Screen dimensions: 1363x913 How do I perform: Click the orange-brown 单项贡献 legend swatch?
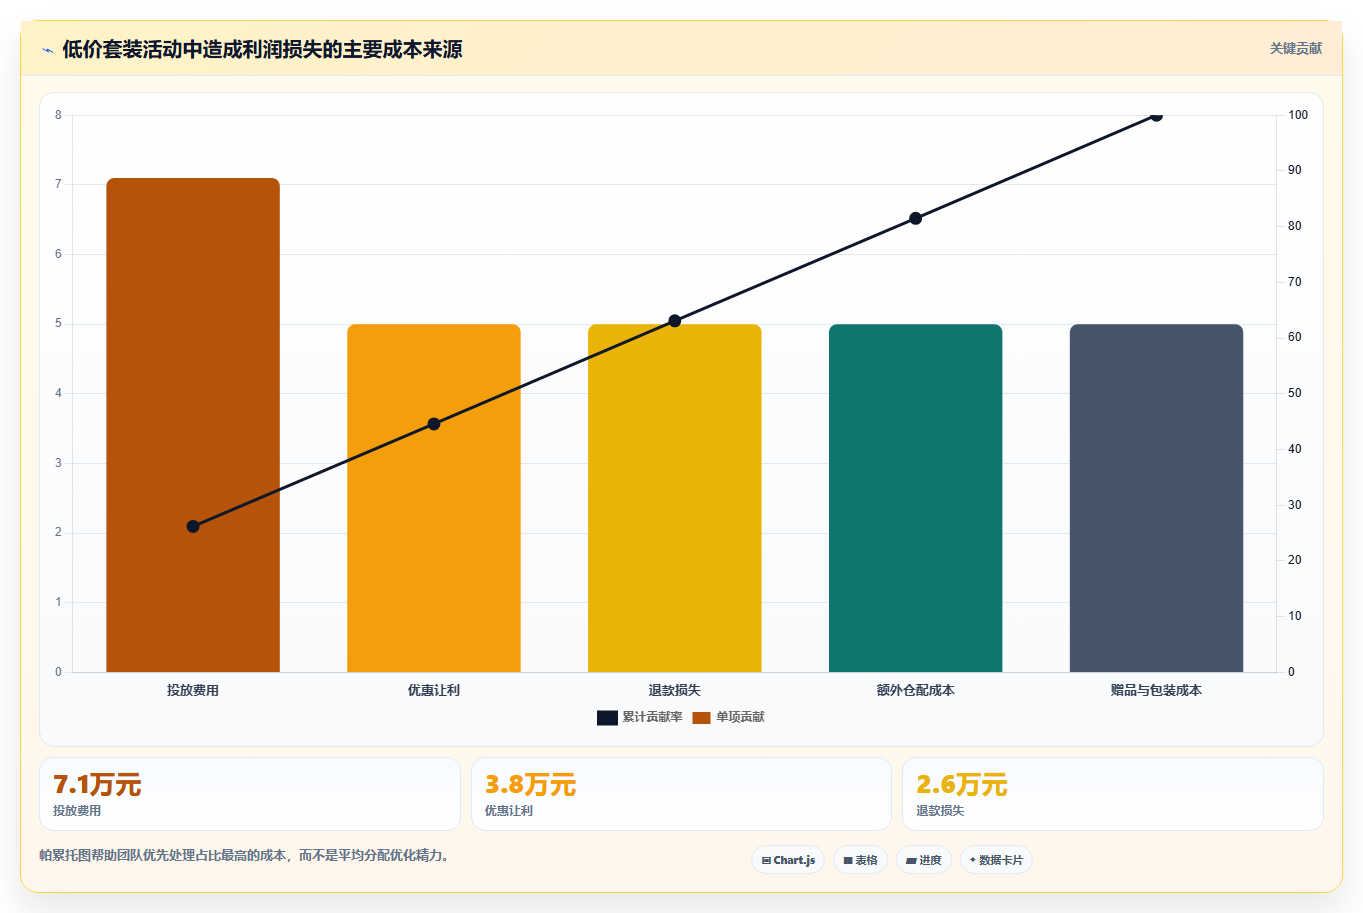click(x=701, y=718)
